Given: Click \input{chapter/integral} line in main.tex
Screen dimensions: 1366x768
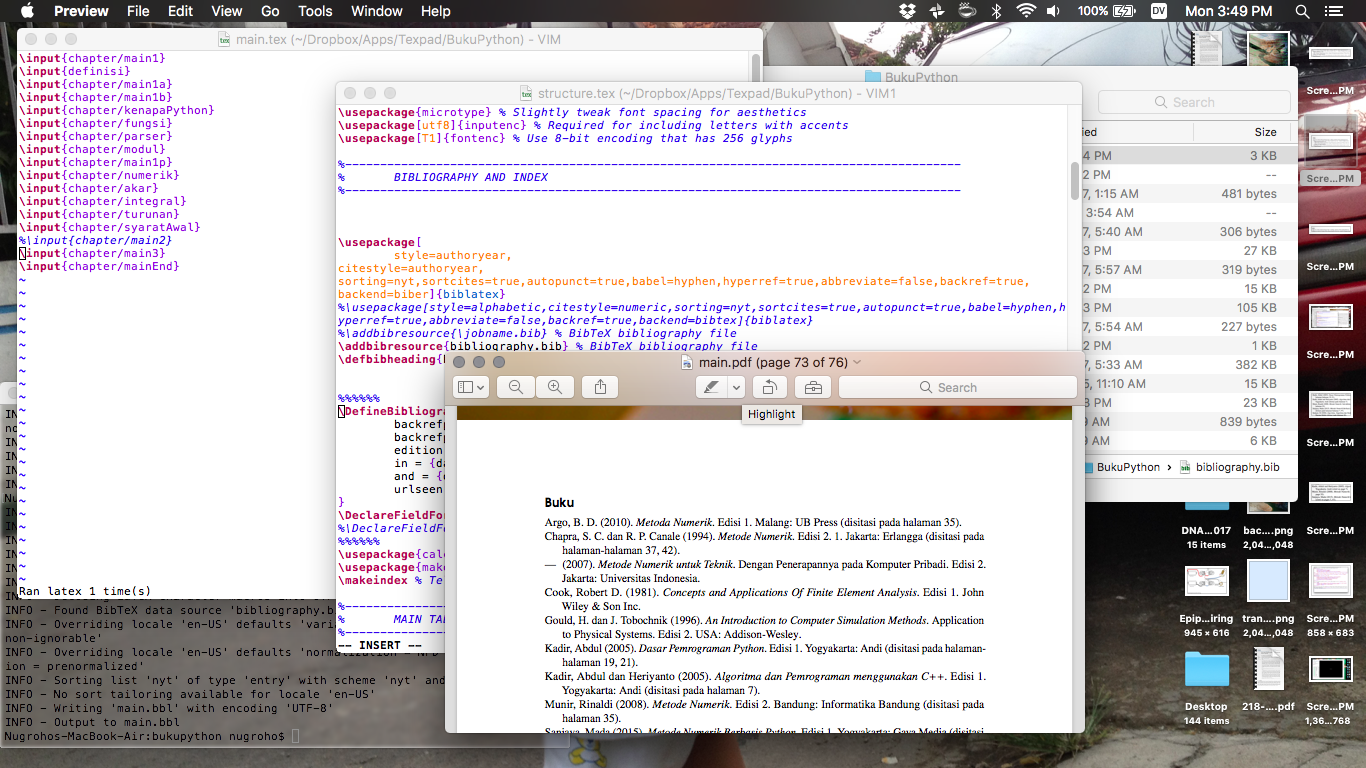Looking at the screenshot, I should [x=103, y=201].
